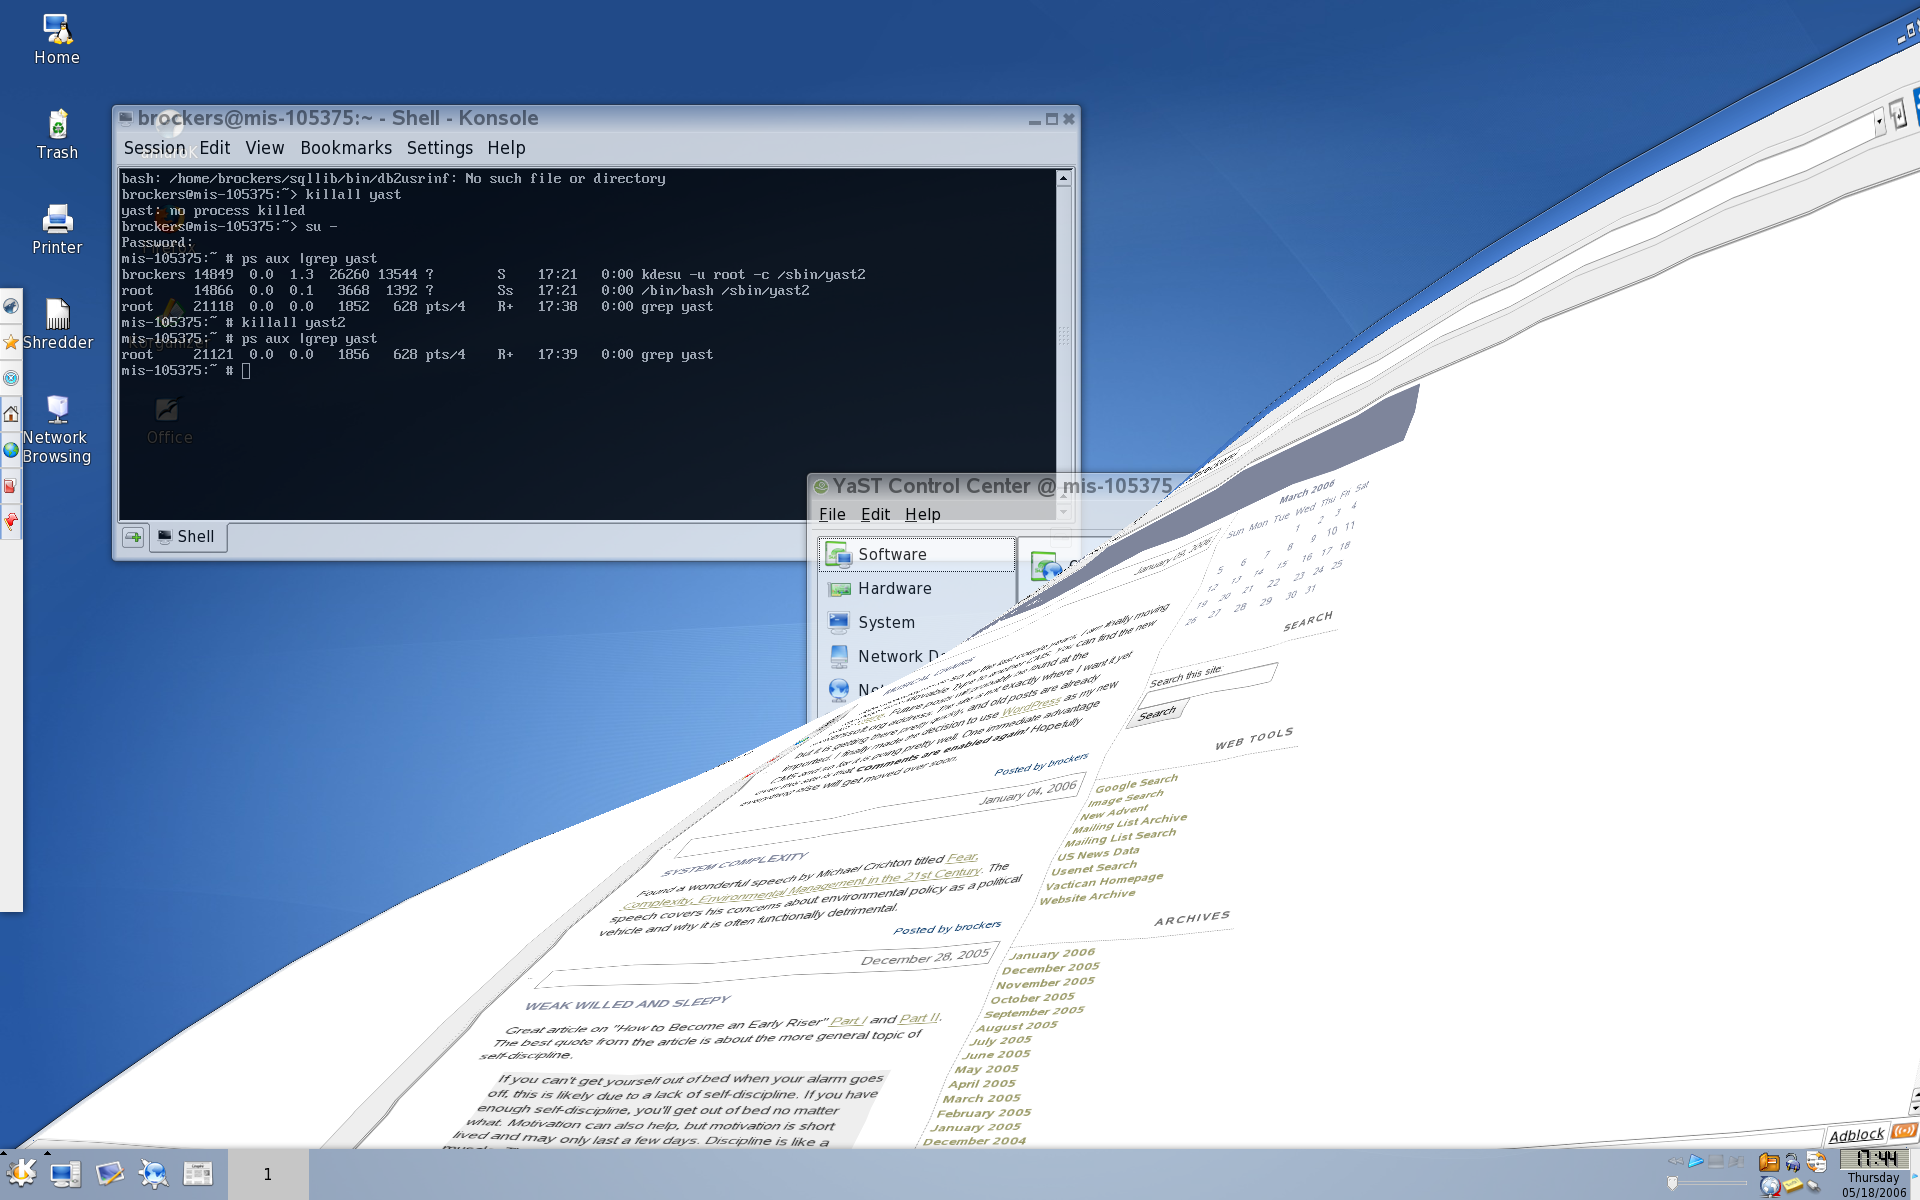Launch Konqueror web browser from the panel
The width and height of the screenshot is (1920, 1200).
[x=153, y=1174]
